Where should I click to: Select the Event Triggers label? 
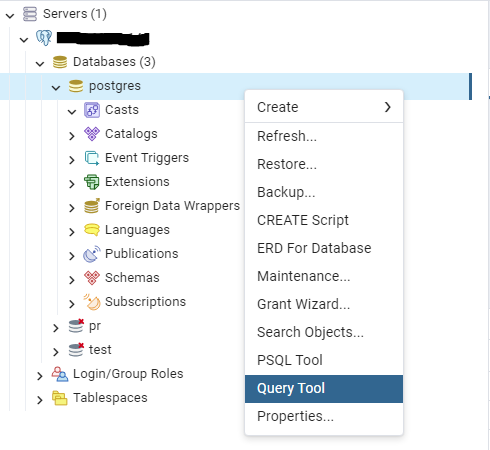(x=147, y=158)
